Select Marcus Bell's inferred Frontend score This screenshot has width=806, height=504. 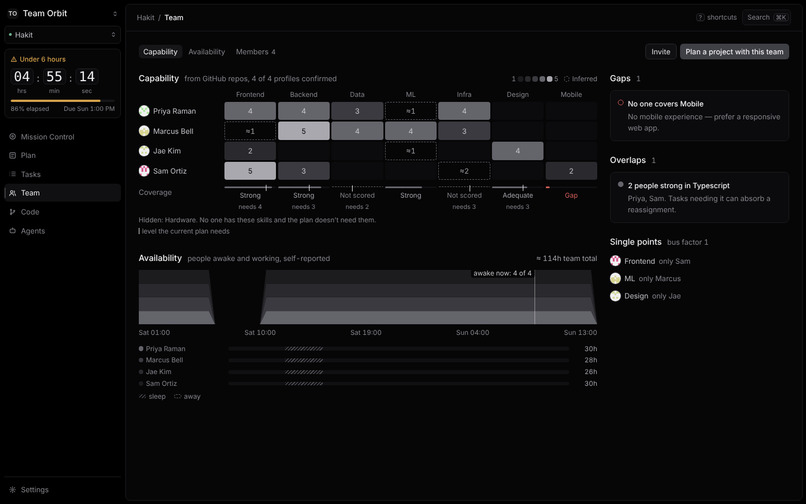(250, 131)
